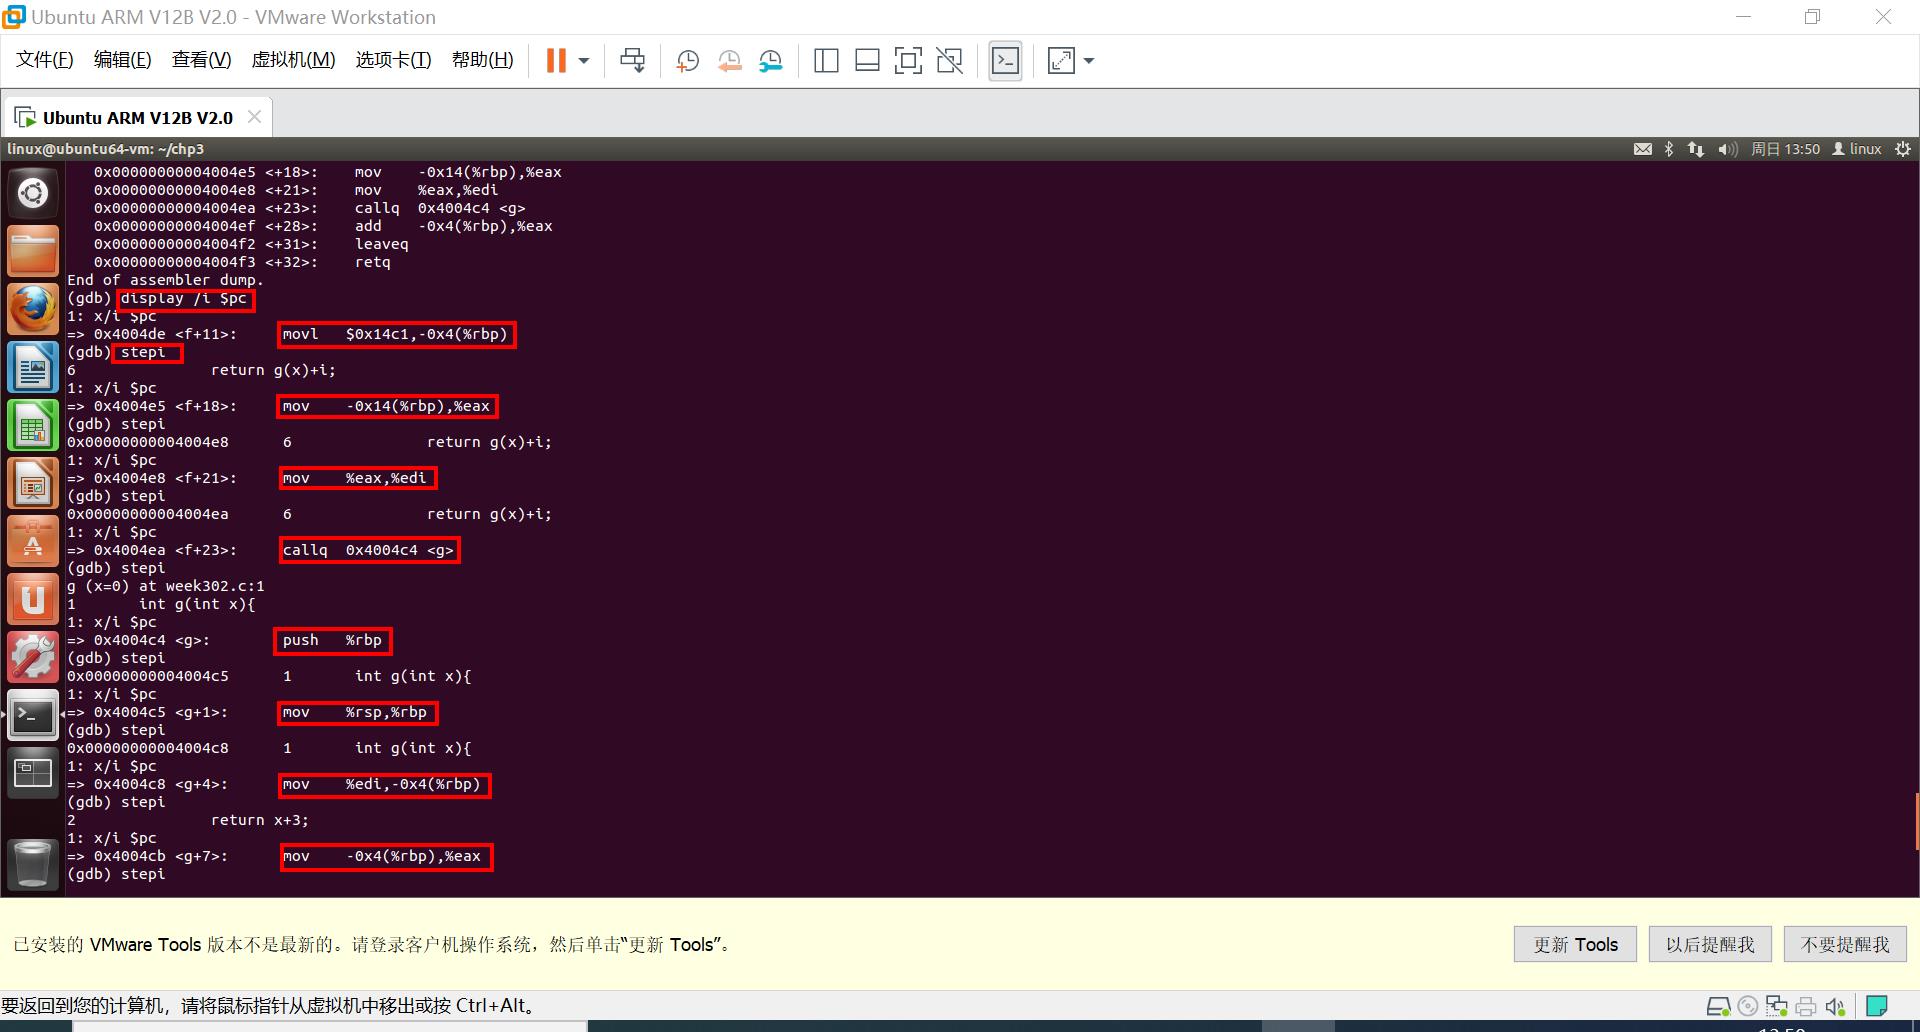Focus the Terminal launcher icon
Screen dimensions: 1920x1032
[x=33, y=716]
